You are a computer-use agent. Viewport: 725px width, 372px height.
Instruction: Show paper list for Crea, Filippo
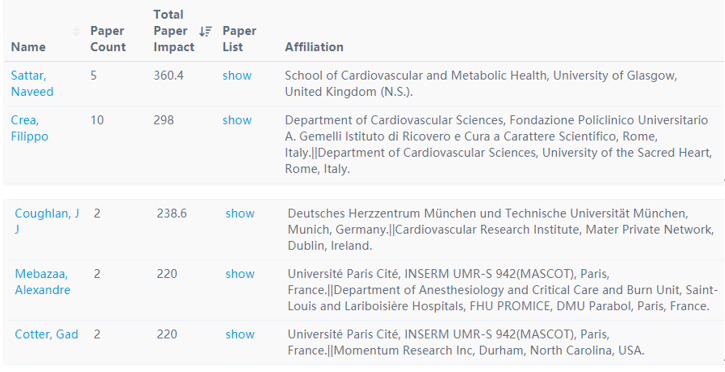pos(237,120)
